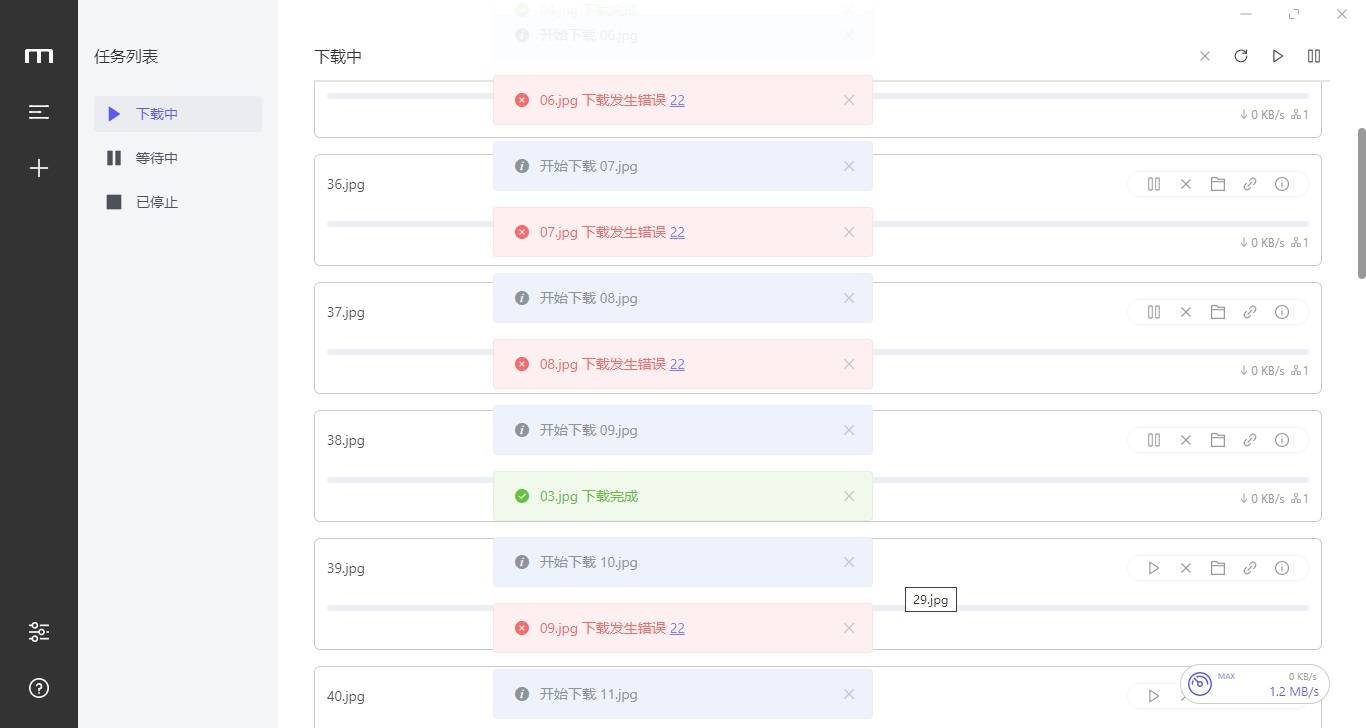The image size is (1366, 728).
Task: Open the help question mark icon
Action: point(39,688)
